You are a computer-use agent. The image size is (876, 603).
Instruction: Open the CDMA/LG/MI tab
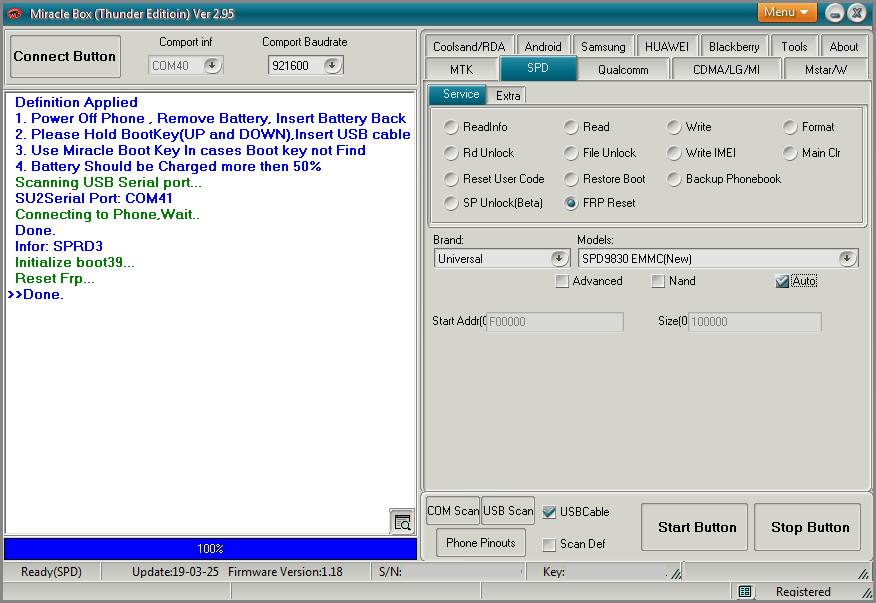(x=726, y=69)
